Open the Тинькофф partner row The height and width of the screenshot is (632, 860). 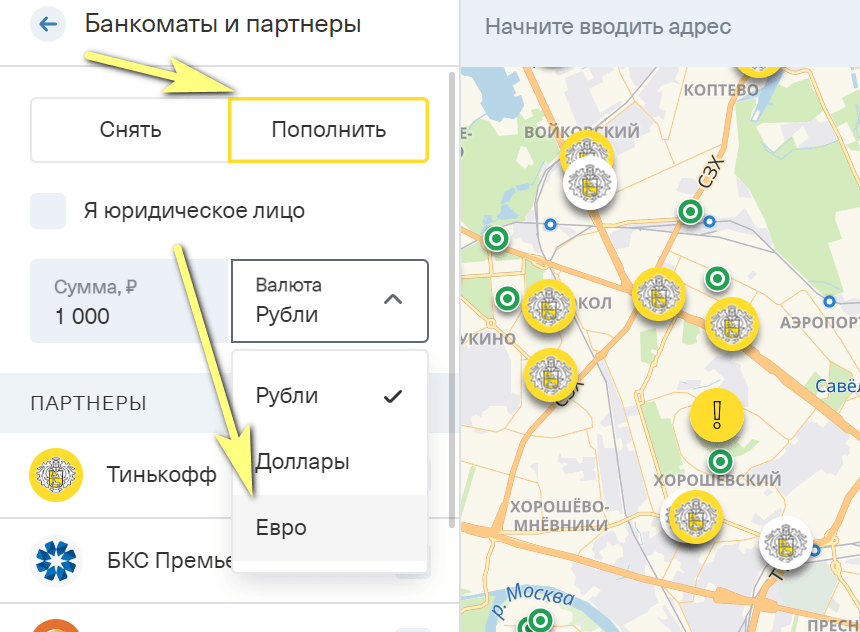pyautogui.click(x=229, y=475)
